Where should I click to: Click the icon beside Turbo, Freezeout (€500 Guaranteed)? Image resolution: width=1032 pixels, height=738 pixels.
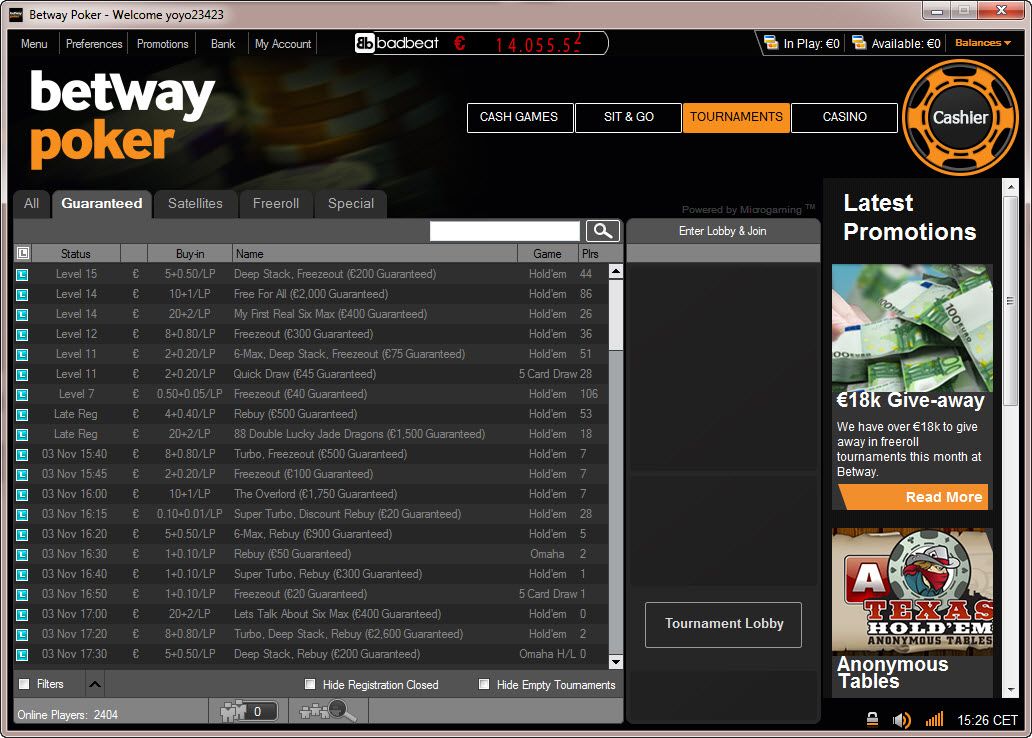pos(22,454)
